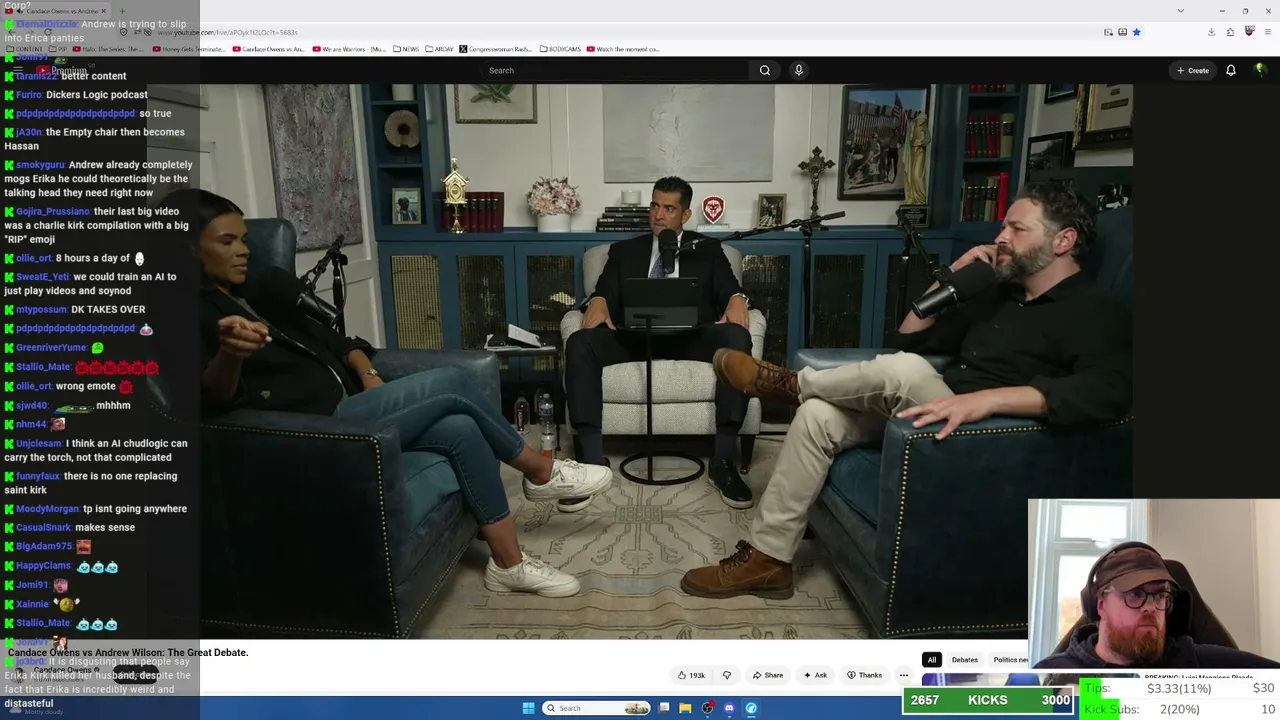Open the browser hamburger menu

[1268, 32]
